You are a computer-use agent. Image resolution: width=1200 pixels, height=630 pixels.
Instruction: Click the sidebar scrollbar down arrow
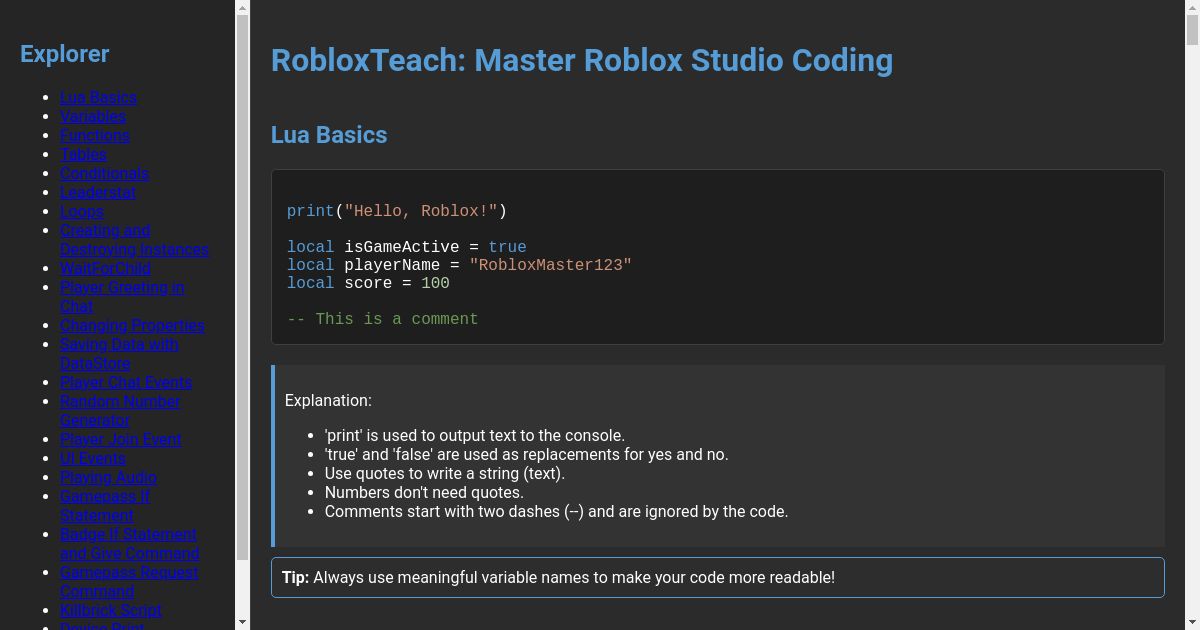click(x=242, y=622)
